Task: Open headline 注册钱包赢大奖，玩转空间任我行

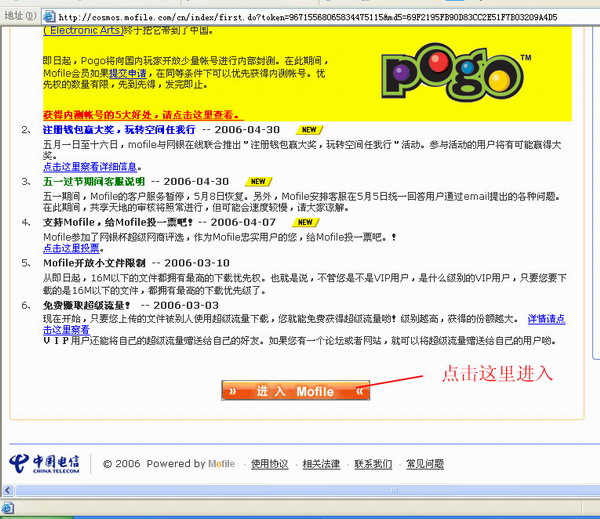Action: [x=119, y=130]
